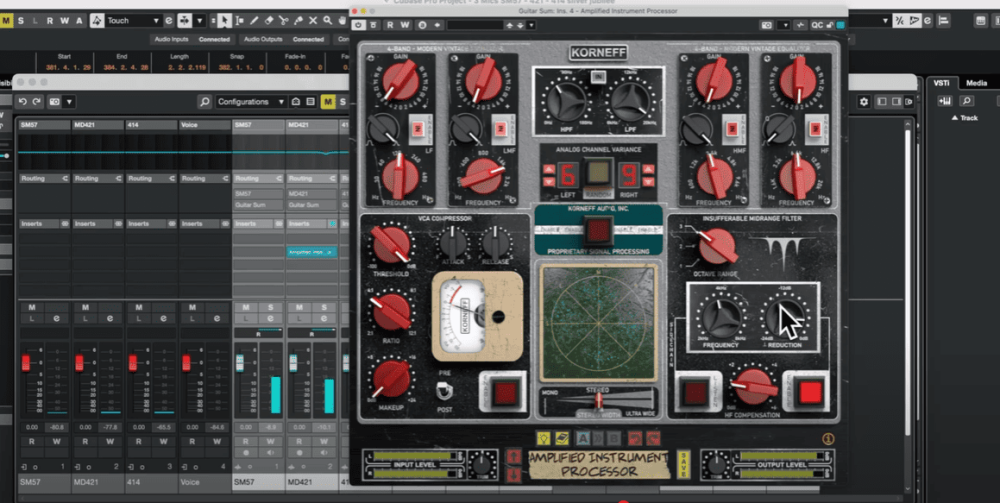Select the Zoom magnifier tool

coord(328,20)
